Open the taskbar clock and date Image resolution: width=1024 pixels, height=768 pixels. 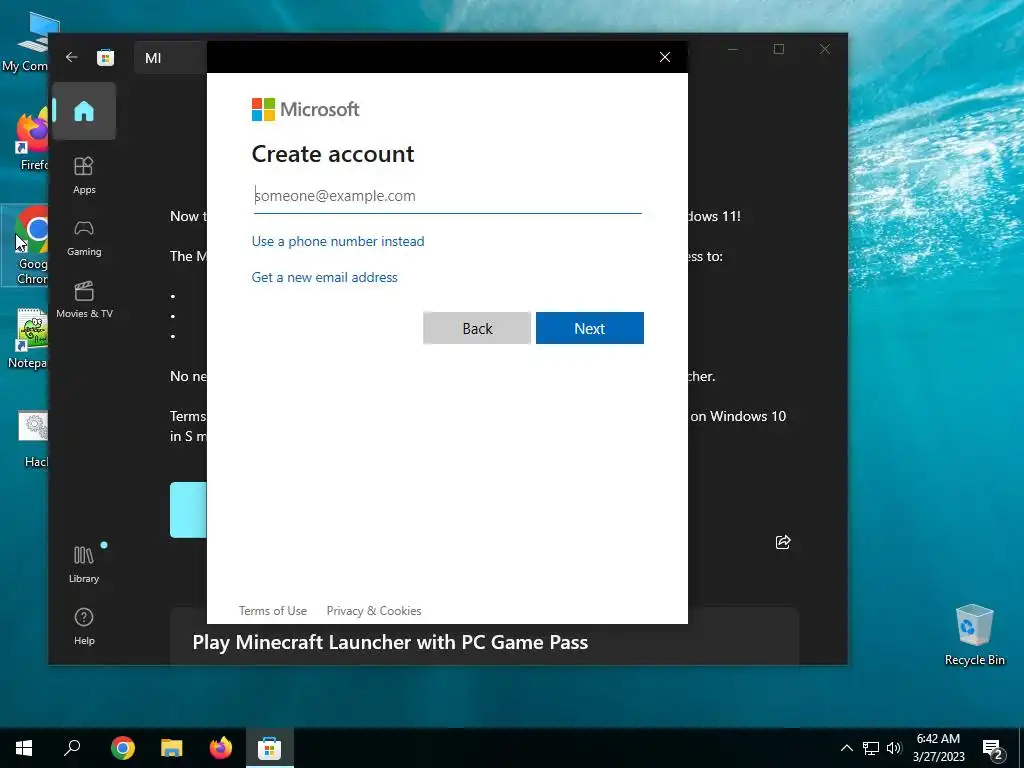(x=938, y=748)
